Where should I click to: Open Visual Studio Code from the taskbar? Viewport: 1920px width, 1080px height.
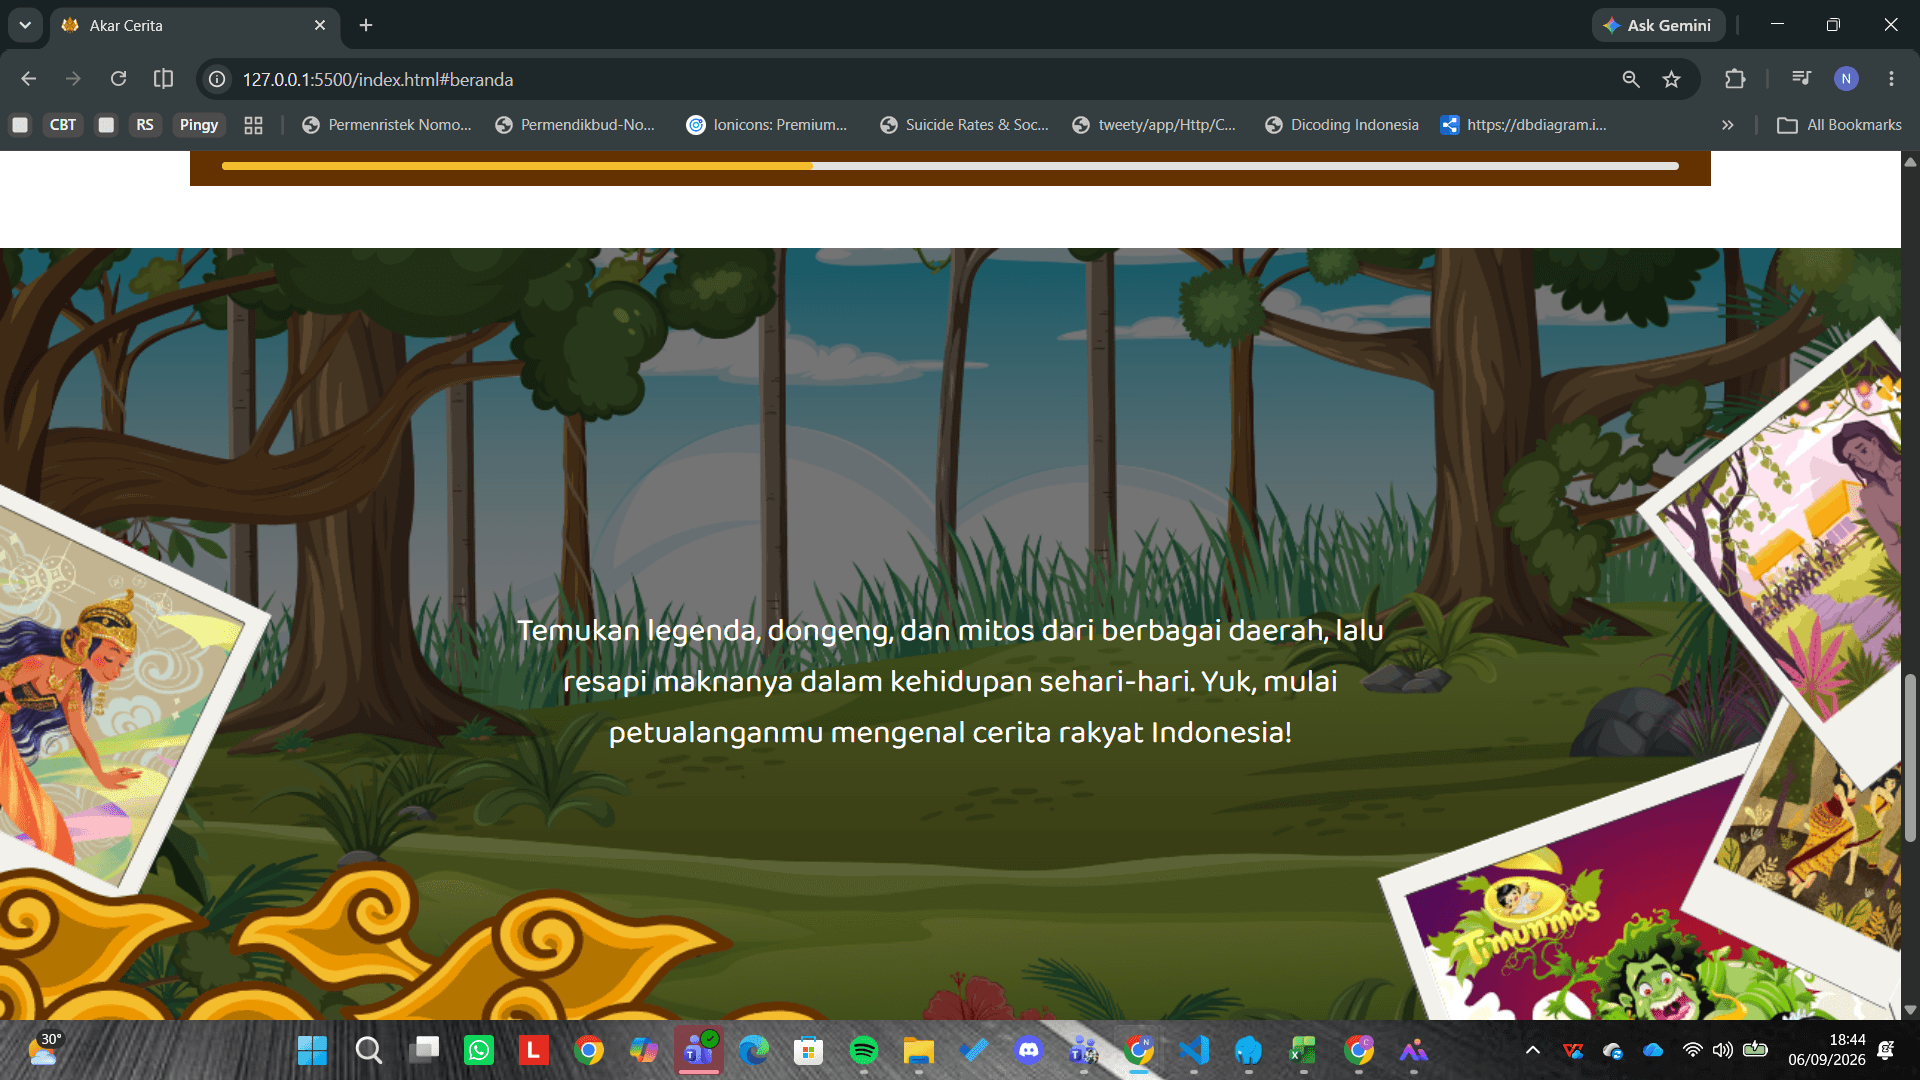tap(1194, 1050)
